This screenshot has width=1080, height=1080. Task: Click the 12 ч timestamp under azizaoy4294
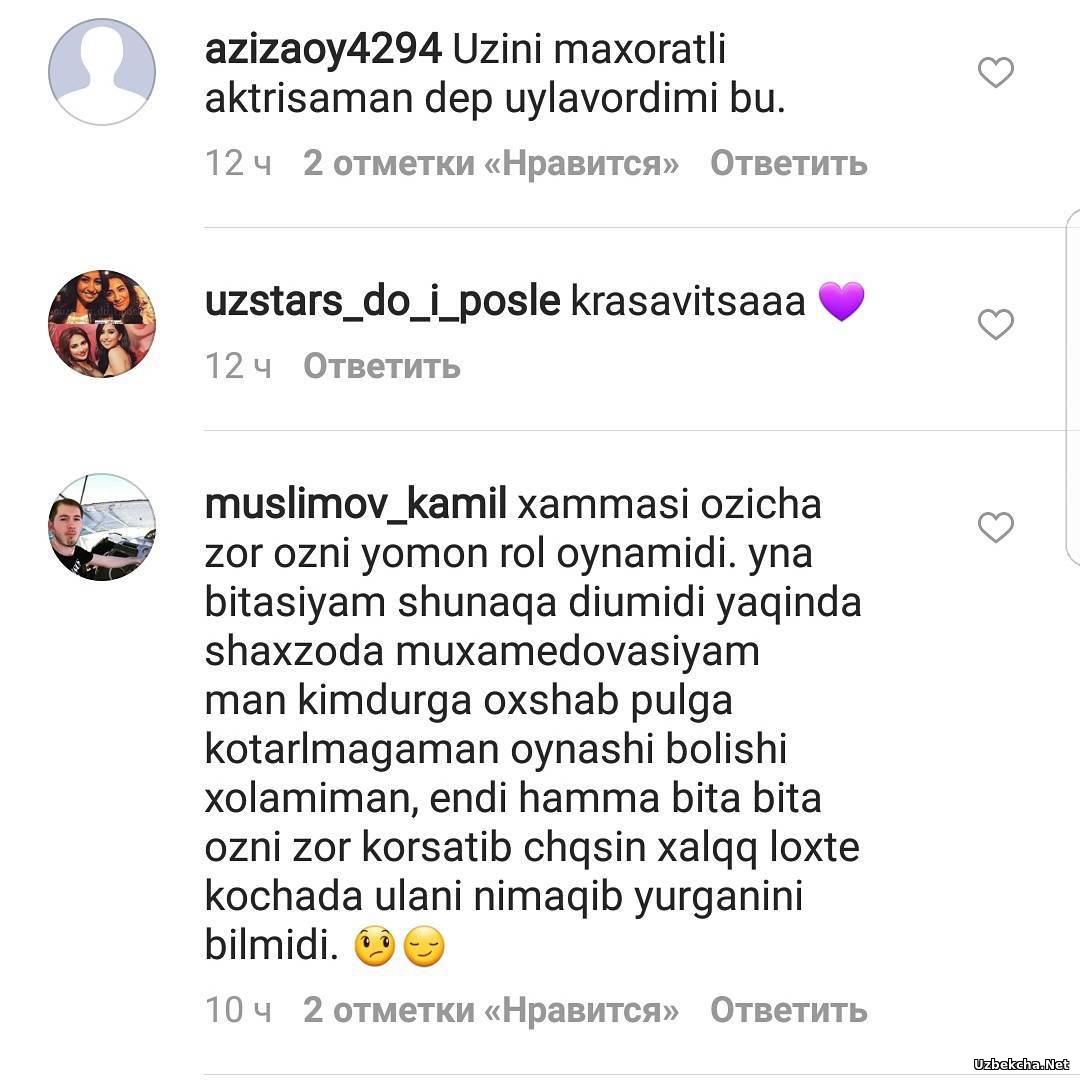[238, 164]
